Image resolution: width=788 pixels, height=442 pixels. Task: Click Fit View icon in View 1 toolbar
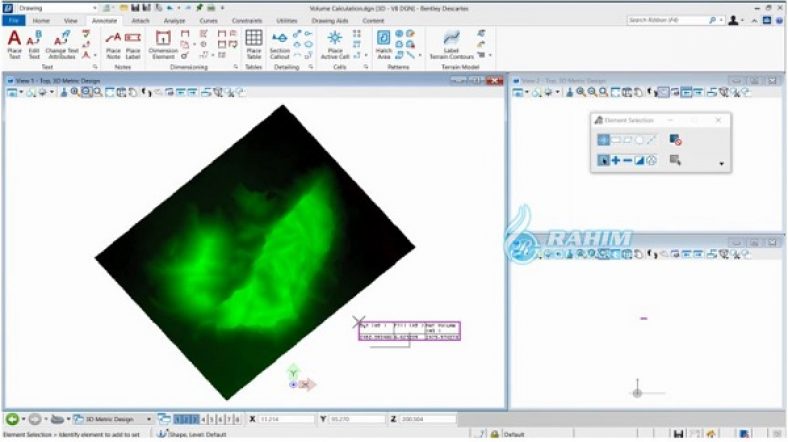(x=110, y=92)
